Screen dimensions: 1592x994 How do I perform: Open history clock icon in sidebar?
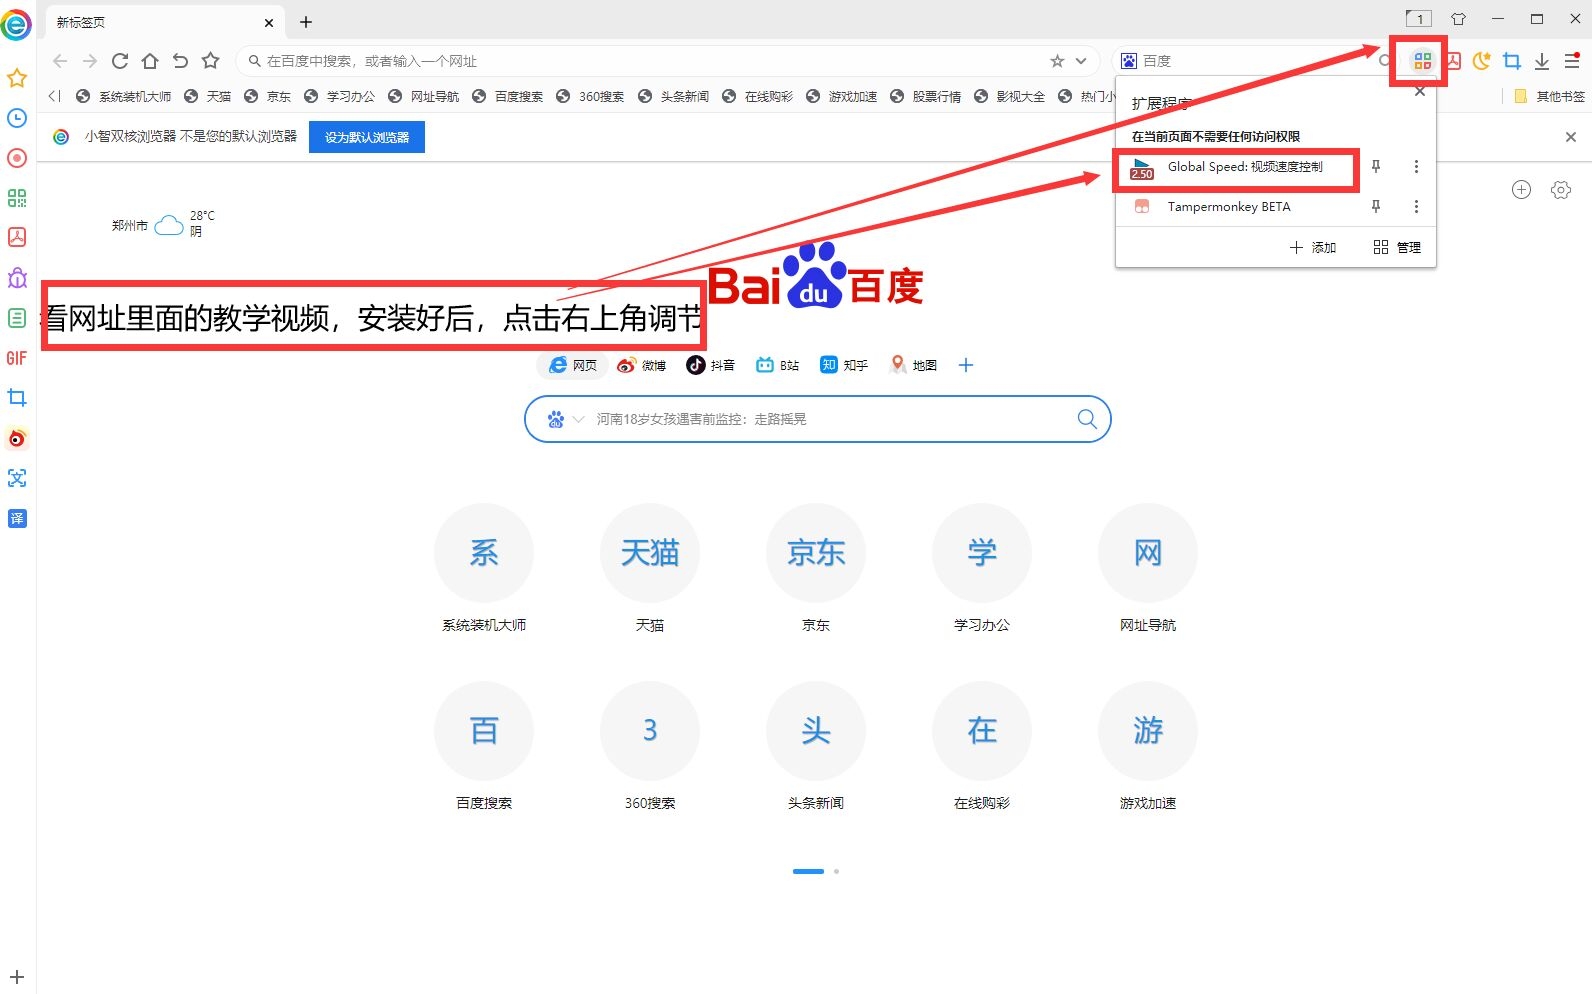(x=17, y=118)
